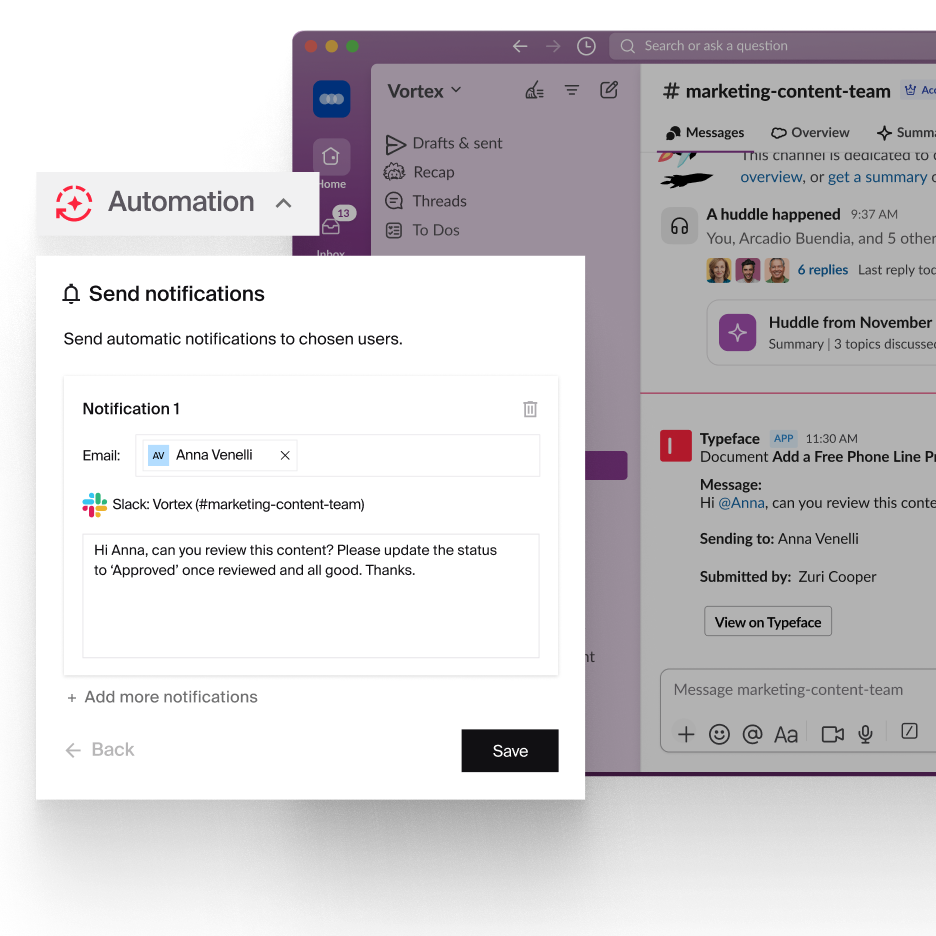Edit the notification message text box
The width and height of the screenshot is (936, 936).
[311, 596]
